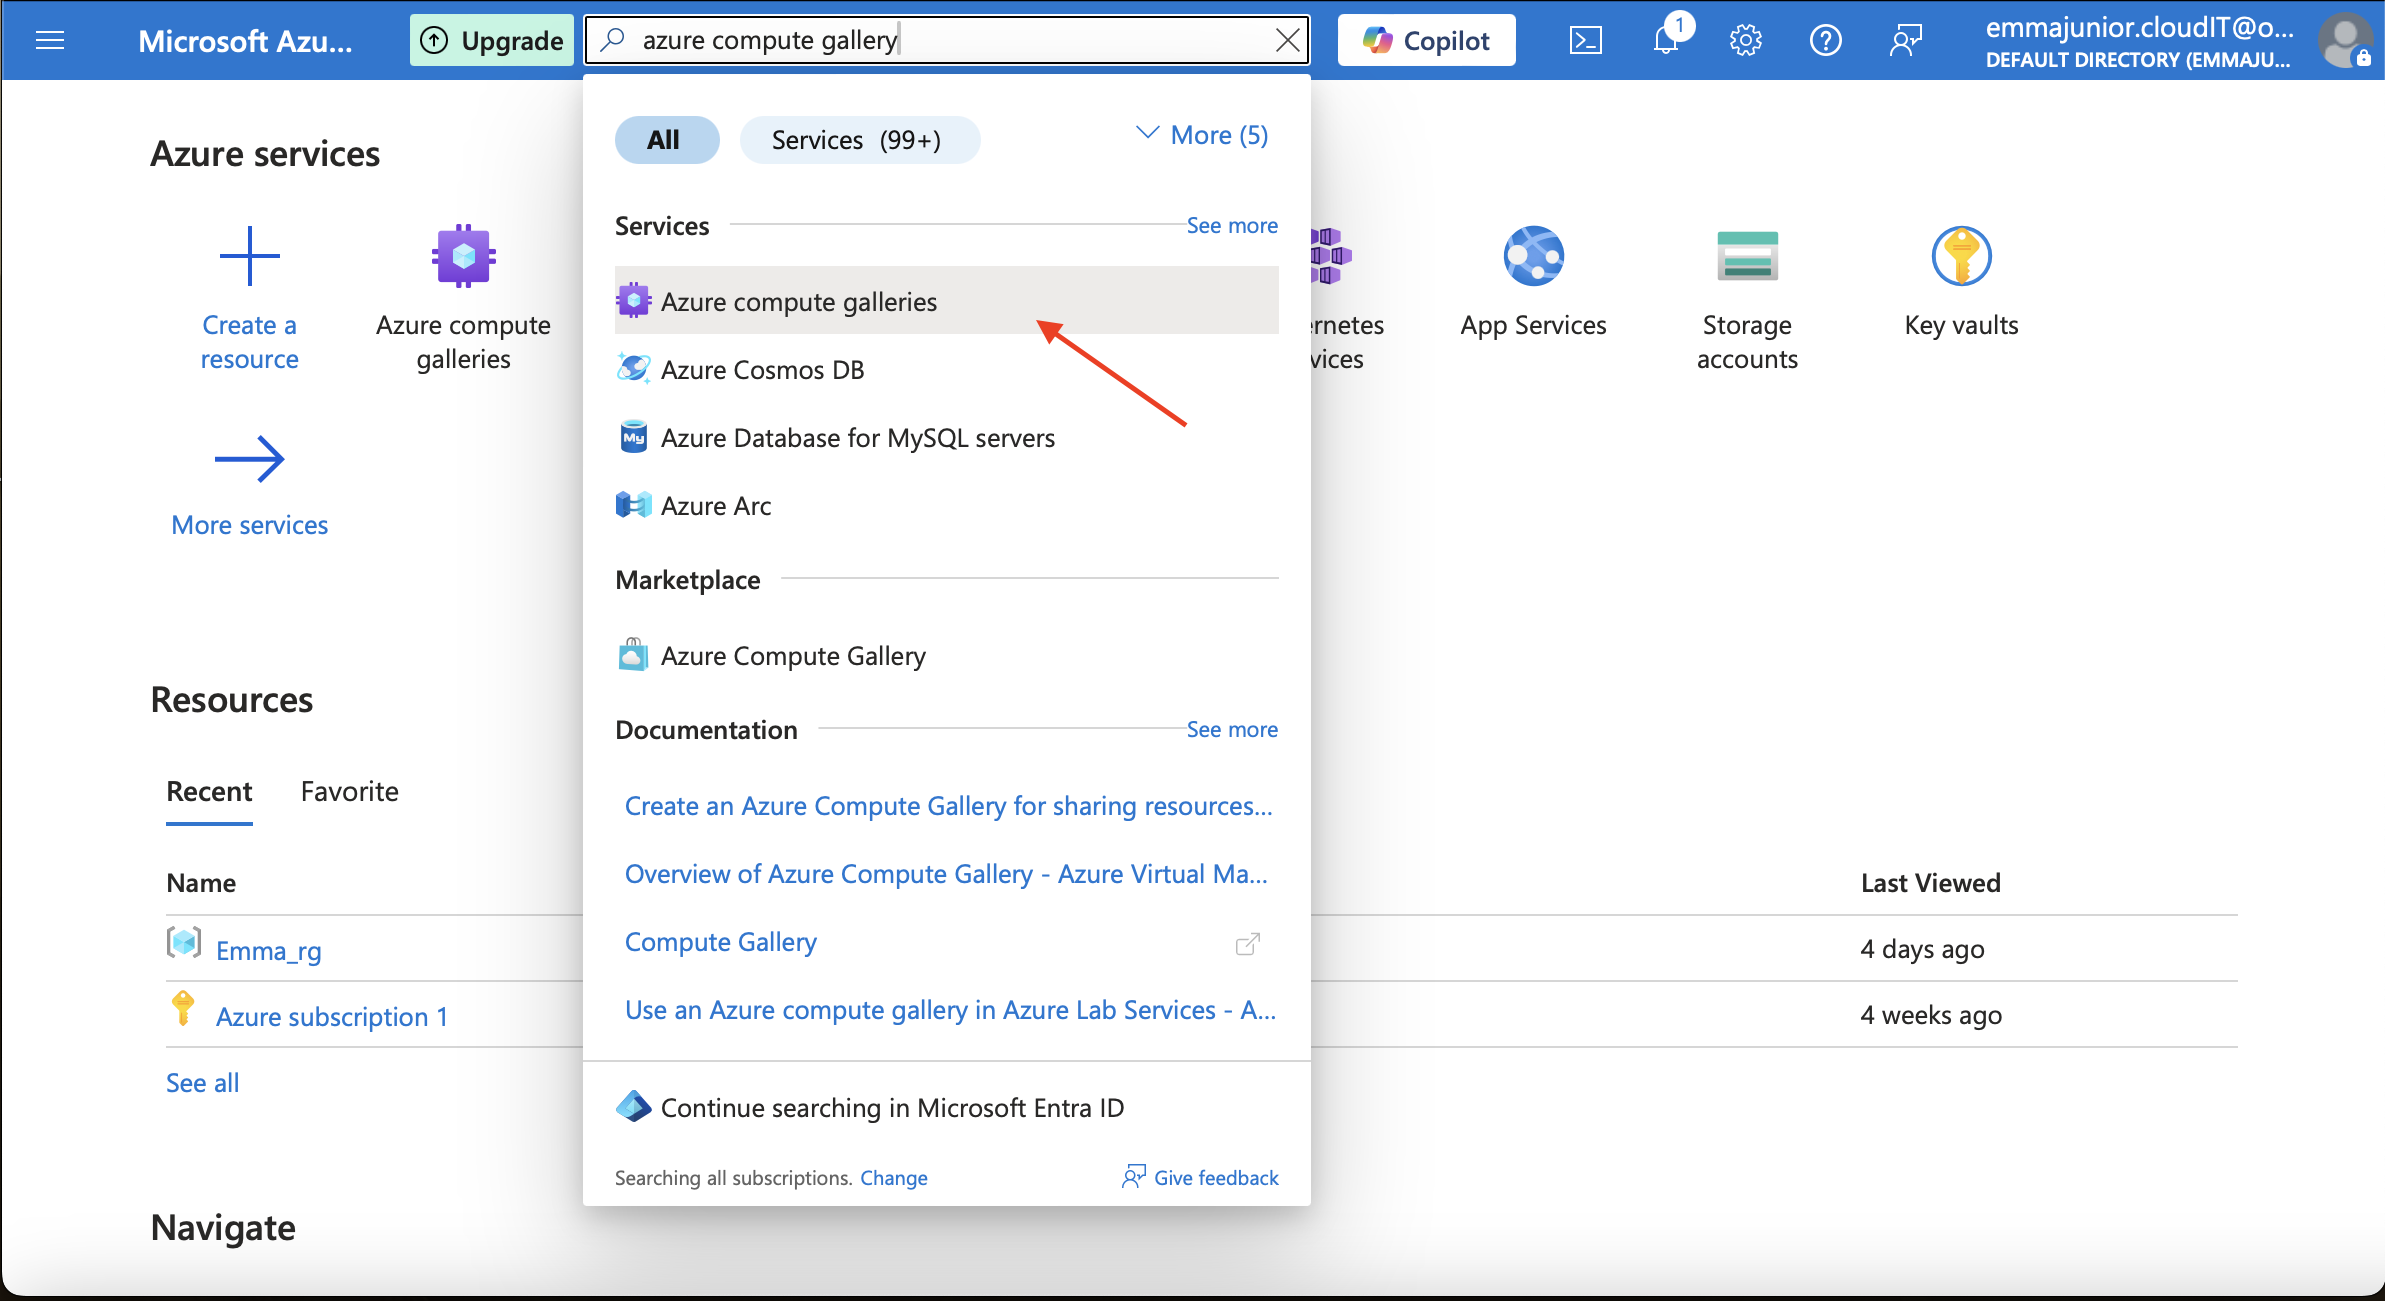Click See all resources link

click(202, 1083)
